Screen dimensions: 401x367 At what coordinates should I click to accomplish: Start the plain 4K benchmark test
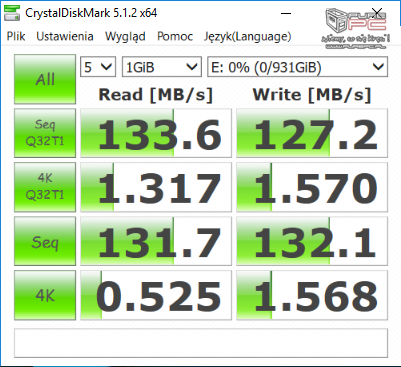[45, 295]
